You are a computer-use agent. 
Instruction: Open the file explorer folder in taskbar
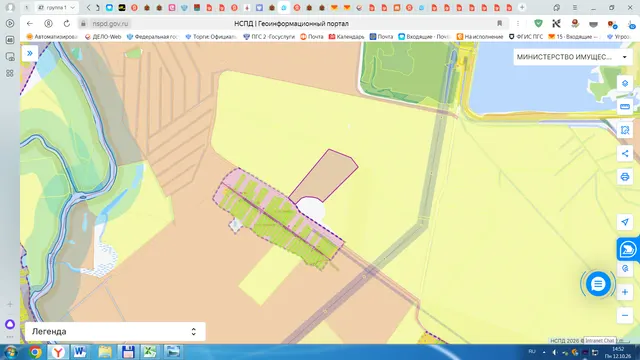(104, 352)
